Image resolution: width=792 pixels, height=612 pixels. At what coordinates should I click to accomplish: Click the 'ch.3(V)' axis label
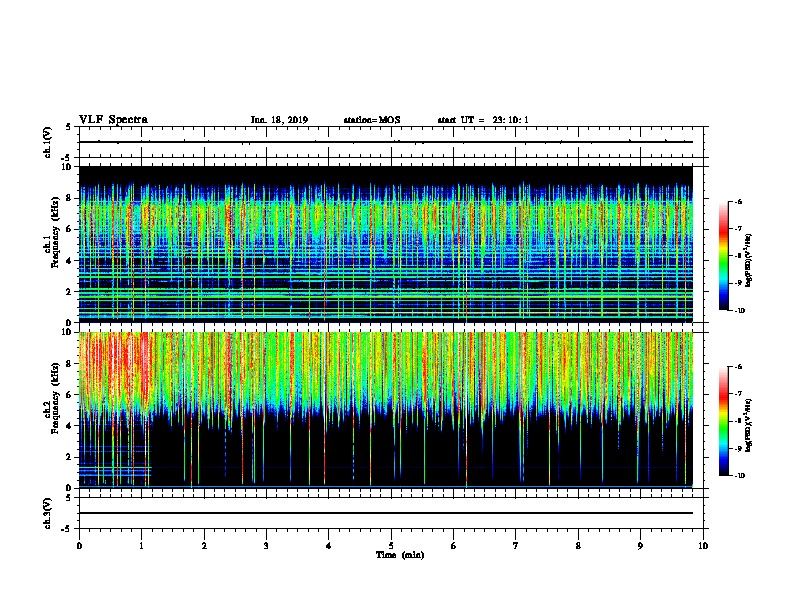(x=47, y=513)
